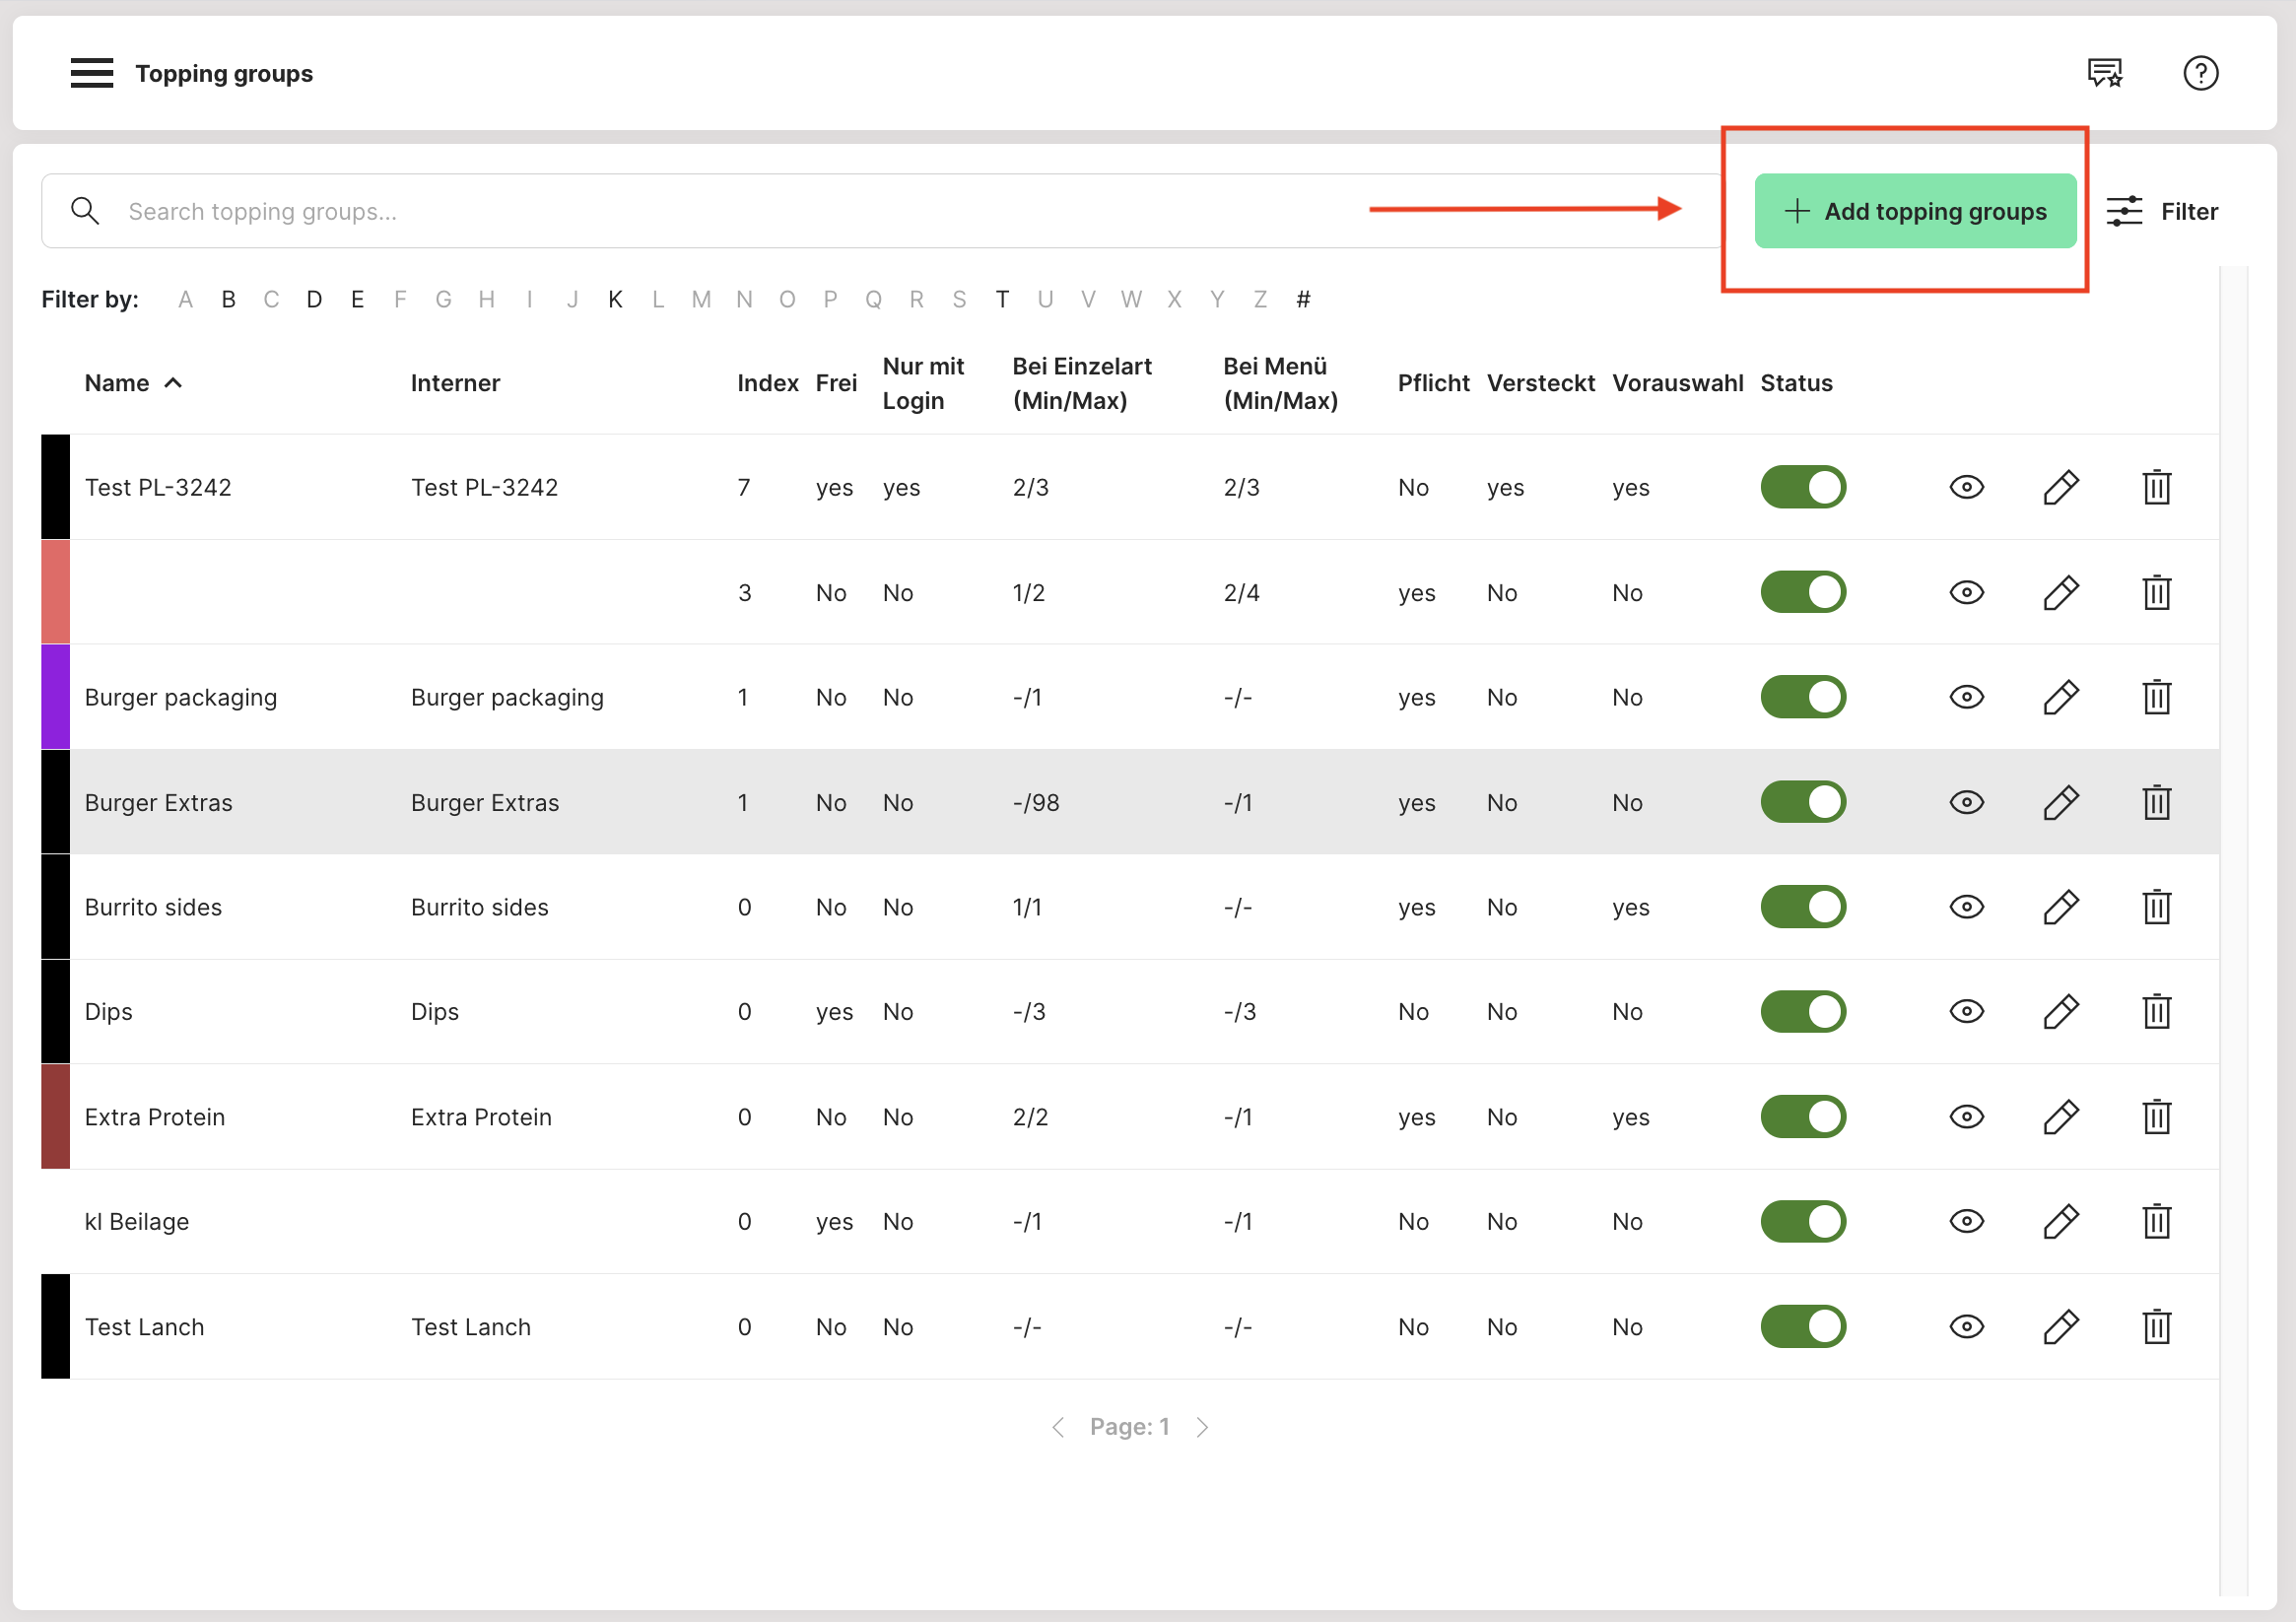This screenshot has width=2296, height=1622.
Task: Go to next page chevron
Action: click(1202, 1427)
